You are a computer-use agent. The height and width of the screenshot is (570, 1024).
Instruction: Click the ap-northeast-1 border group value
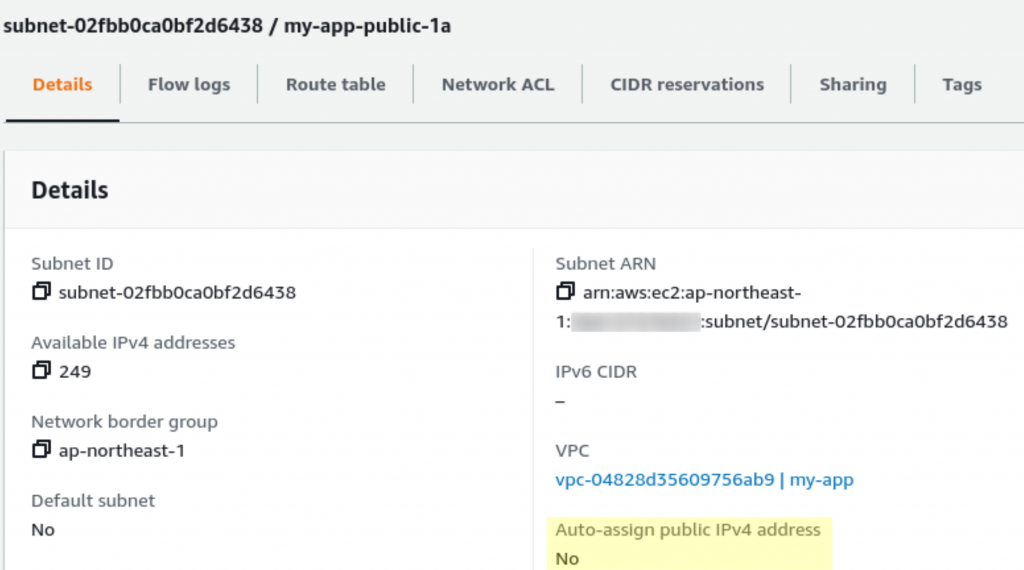pyautogui.click(x=122, y=451)
